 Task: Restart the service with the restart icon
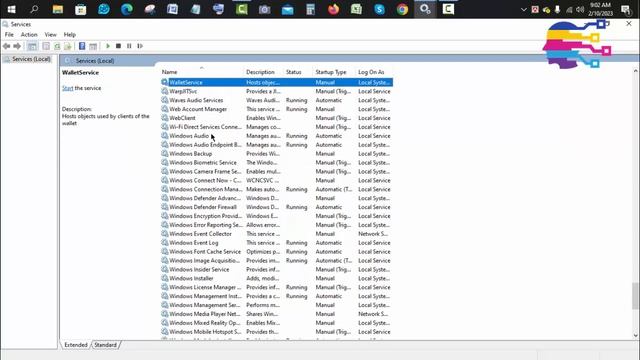140,46
